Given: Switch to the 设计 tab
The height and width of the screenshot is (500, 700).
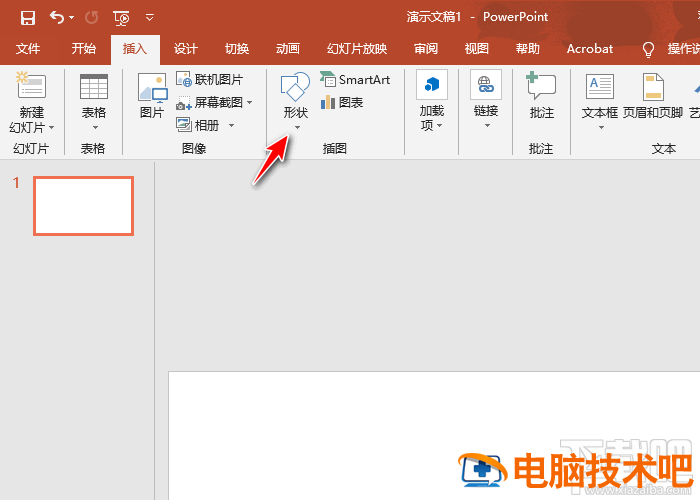Looking at the screenshot, I should pyautogui.click(x=186, y=49).
